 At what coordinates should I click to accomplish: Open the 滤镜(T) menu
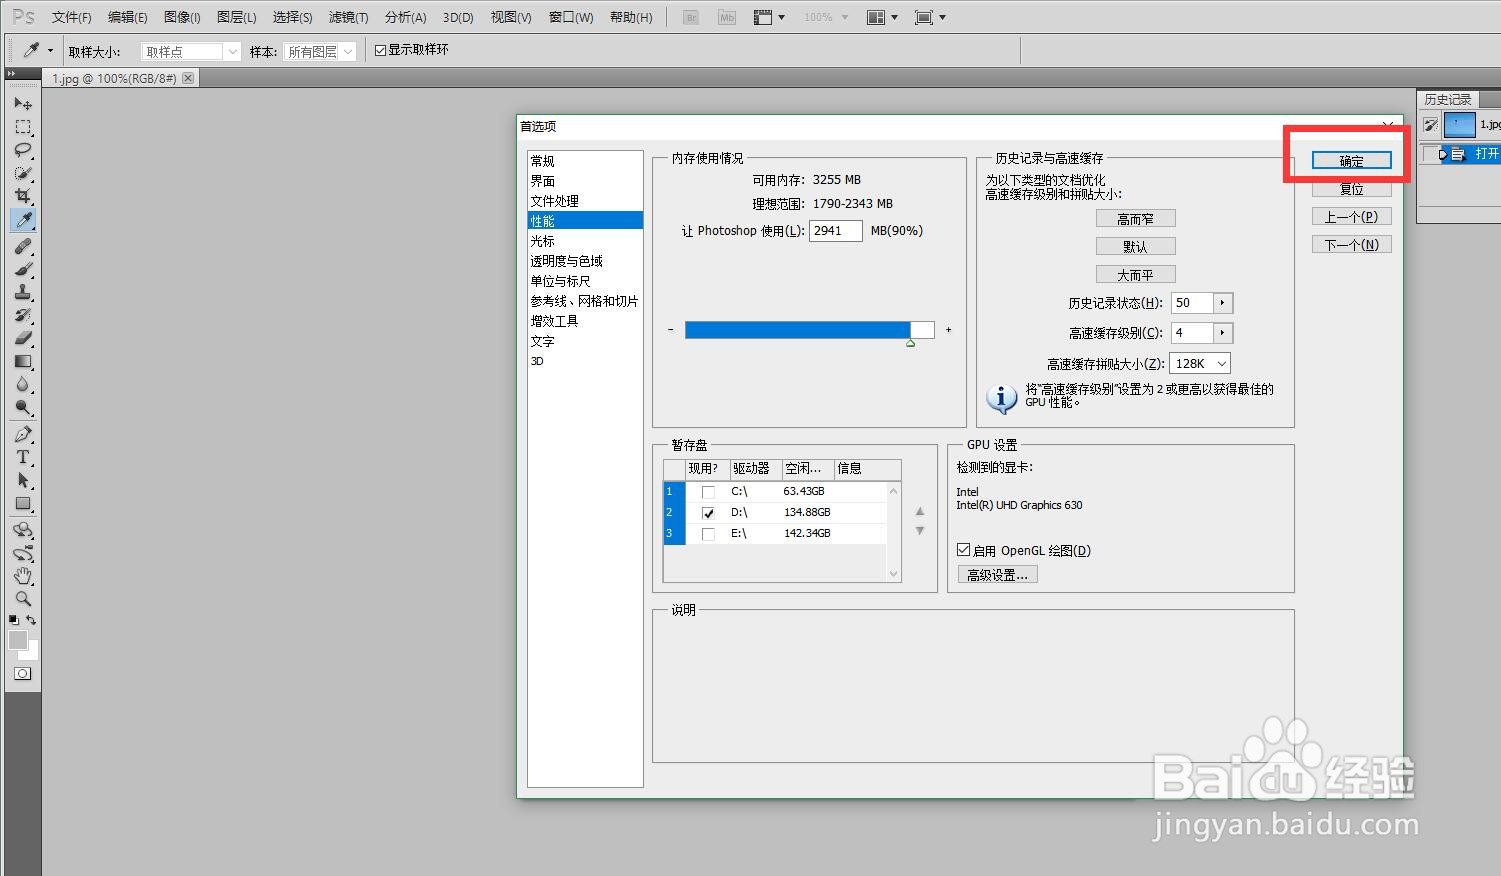tap(348, 17)
